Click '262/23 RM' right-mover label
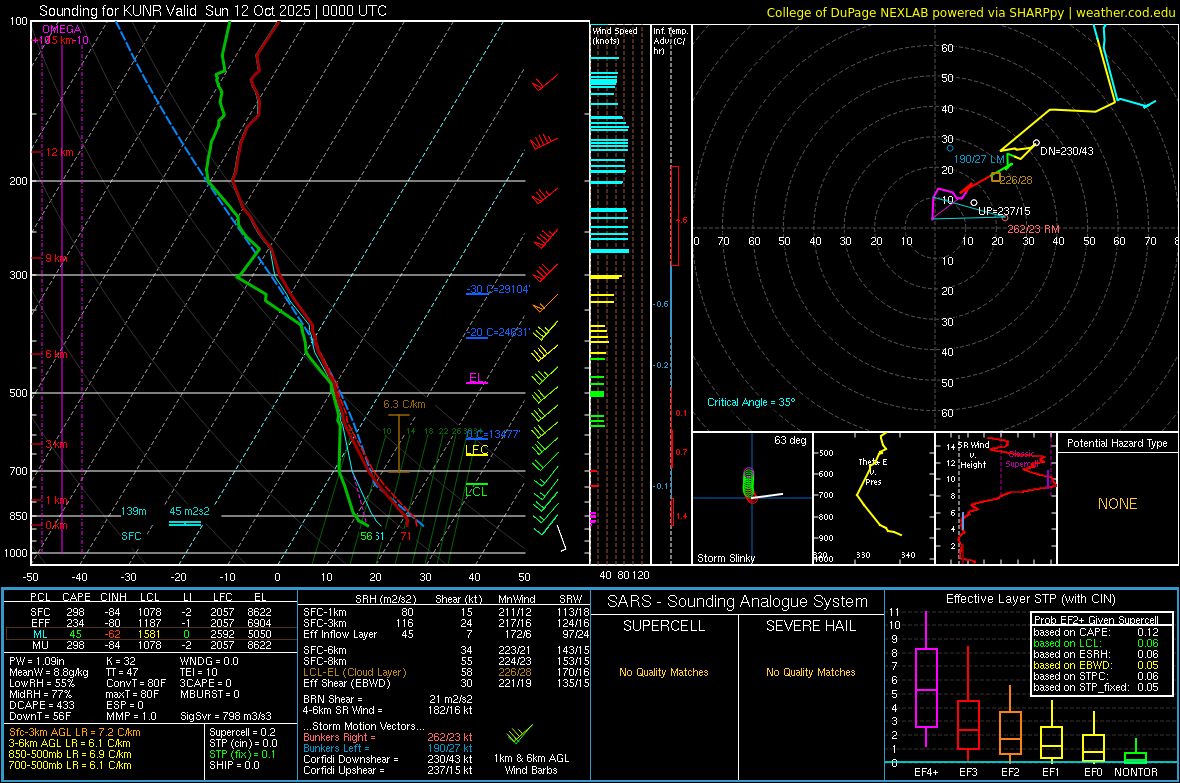The width and height of the screenshot is (1180, 783). 1033,229
